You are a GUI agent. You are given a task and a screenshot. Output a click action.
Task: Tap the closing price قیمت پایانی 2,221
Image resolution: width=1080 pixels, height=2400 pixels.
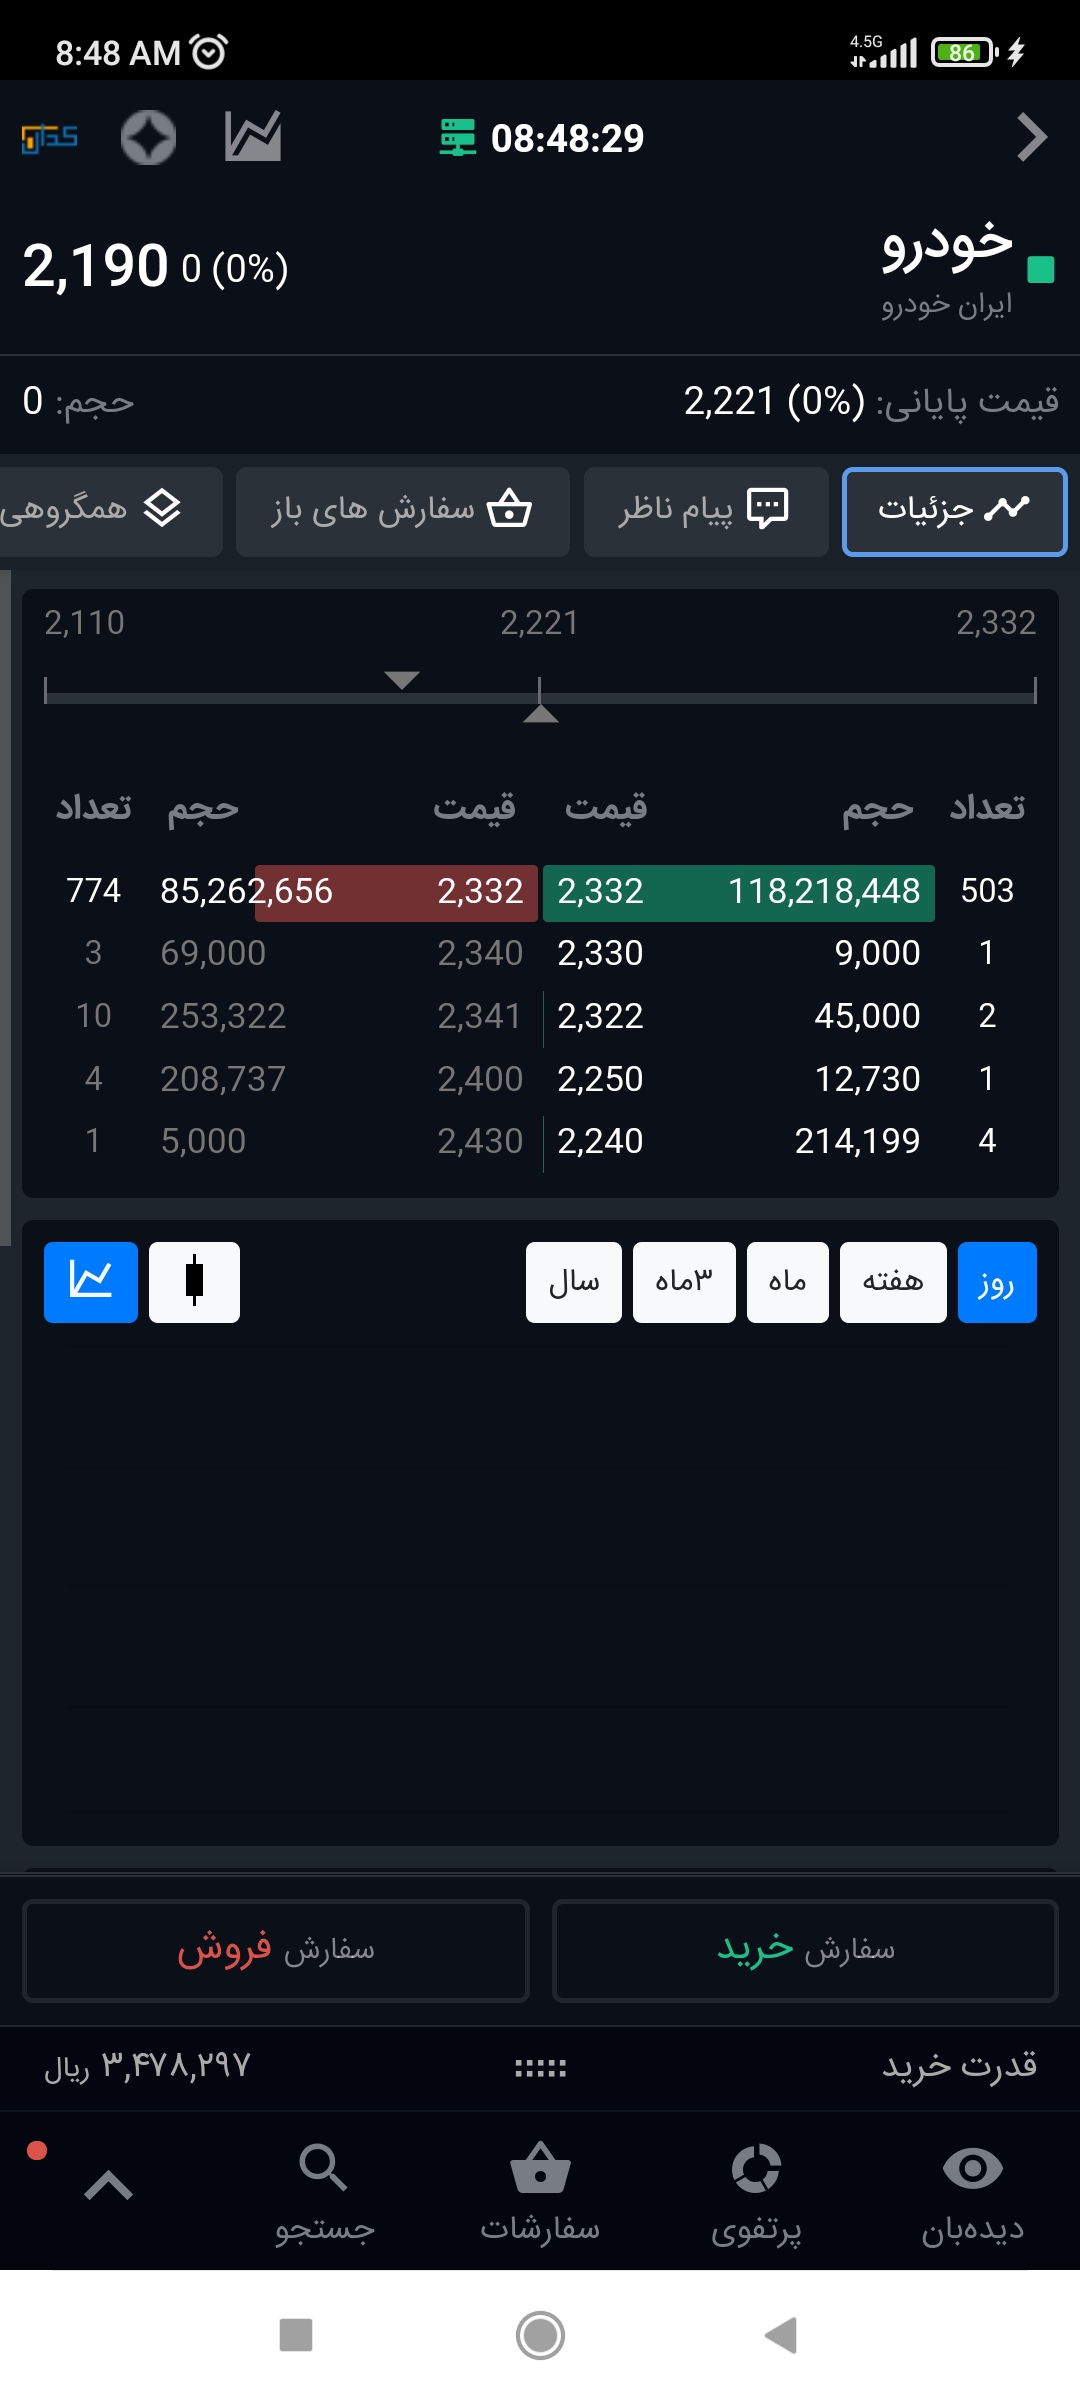(x=871, y=401)
